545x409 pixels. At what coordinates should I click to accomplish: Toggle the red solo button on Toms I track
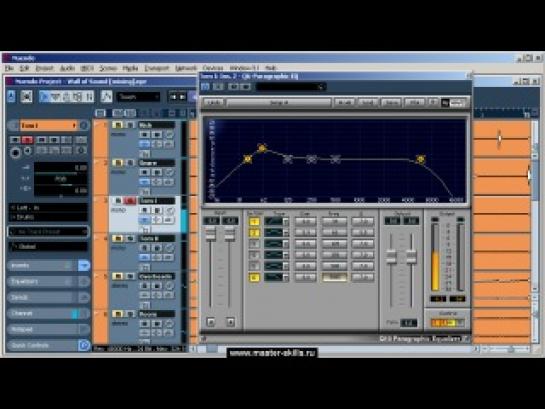(130, 201)
